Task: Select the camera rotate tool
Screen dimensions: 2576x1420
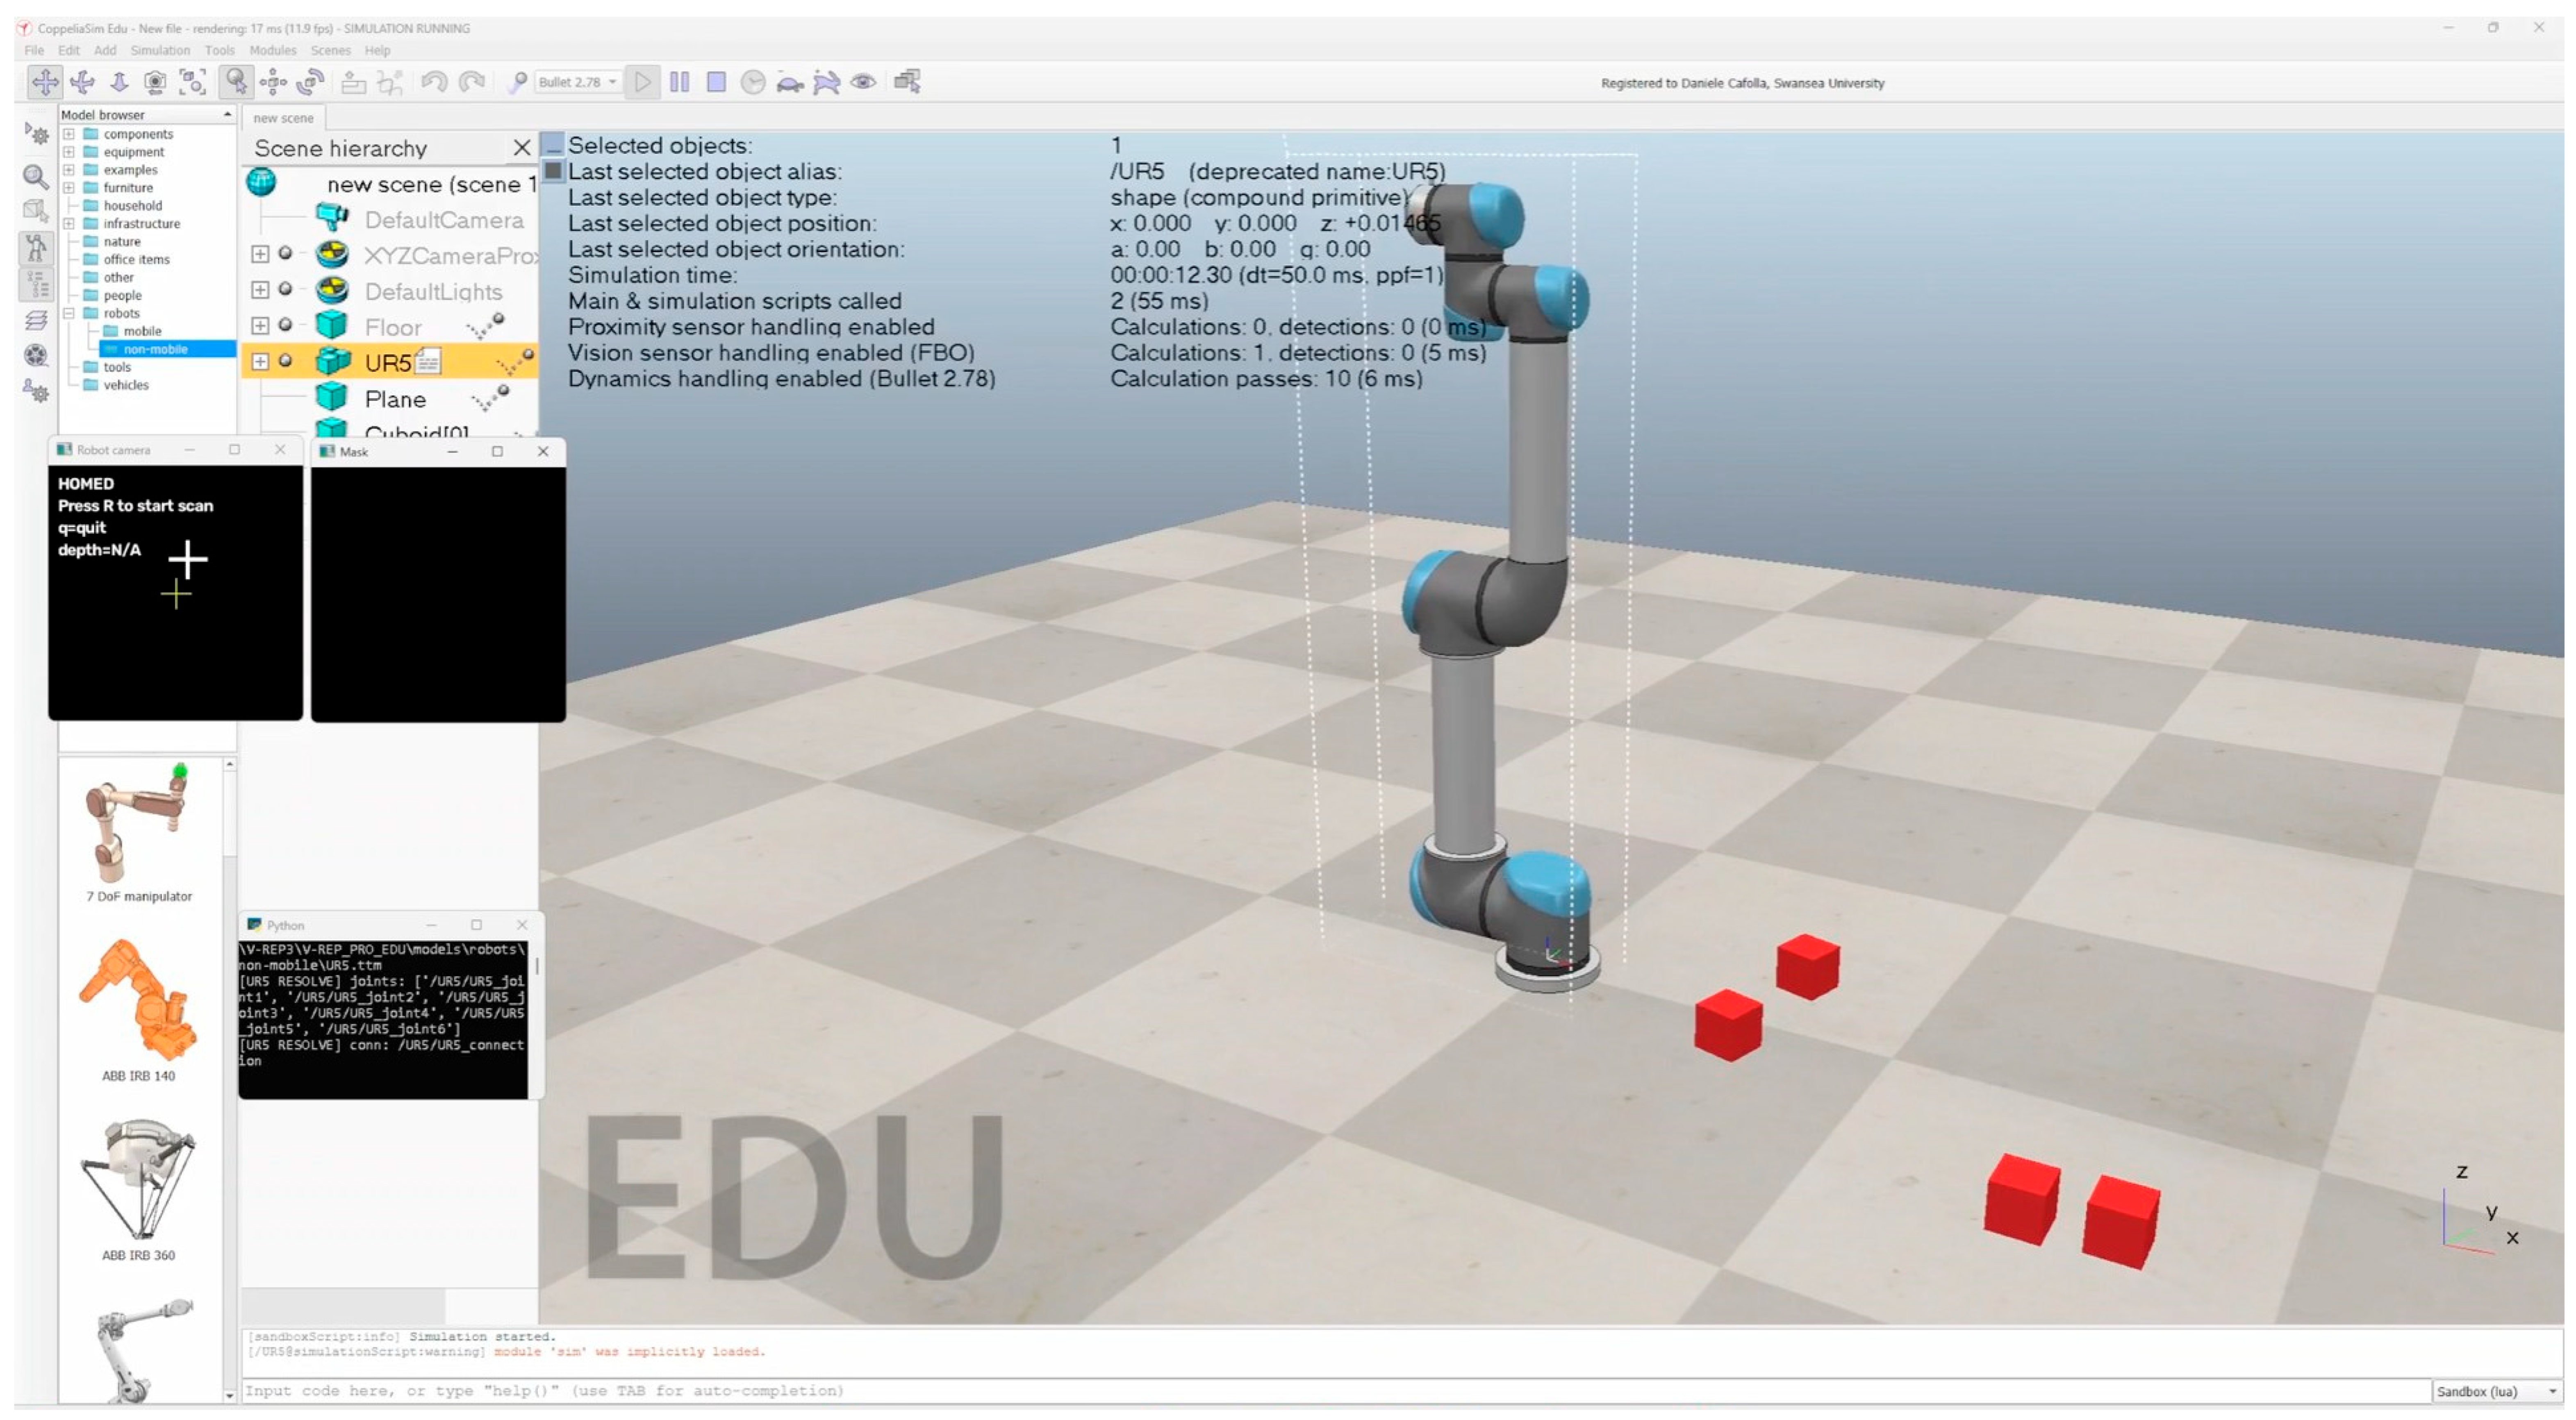Action: pyautogui.click(x=82, y=82)
